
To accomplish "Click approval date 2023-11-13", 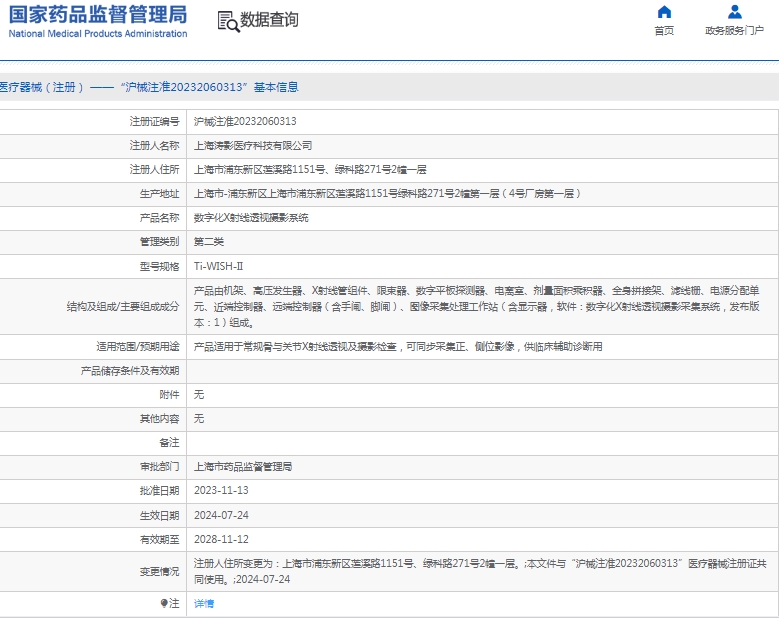I will 221,491.
